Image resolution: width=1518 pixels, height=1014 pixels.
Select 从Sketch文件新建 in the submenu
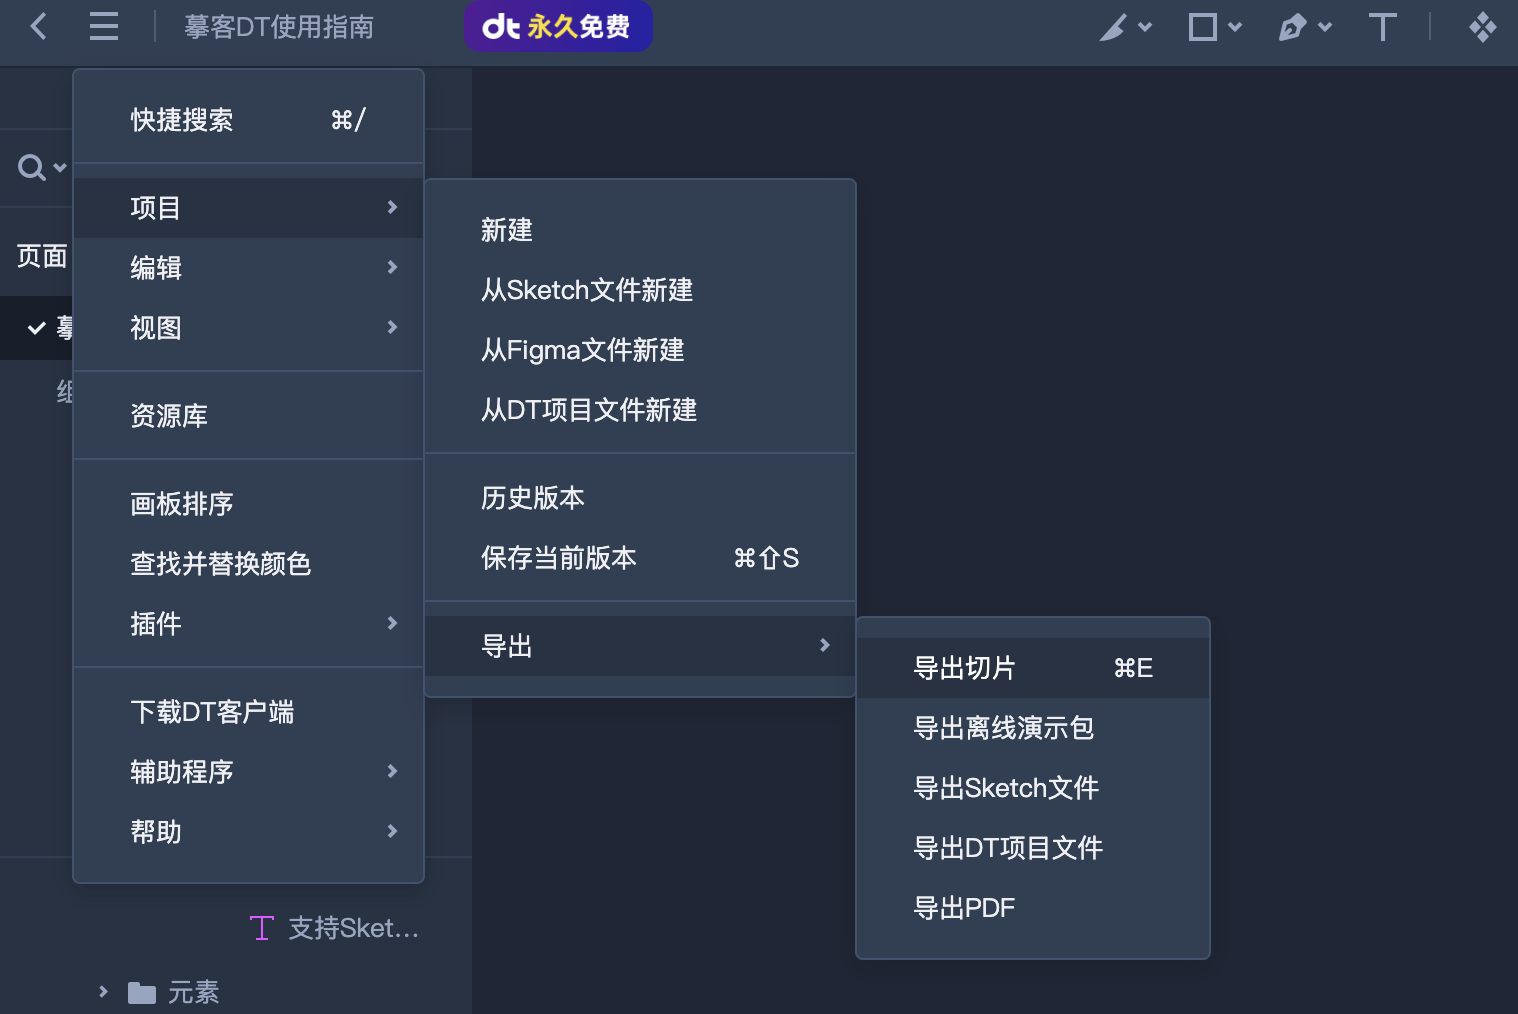(587, 290)
